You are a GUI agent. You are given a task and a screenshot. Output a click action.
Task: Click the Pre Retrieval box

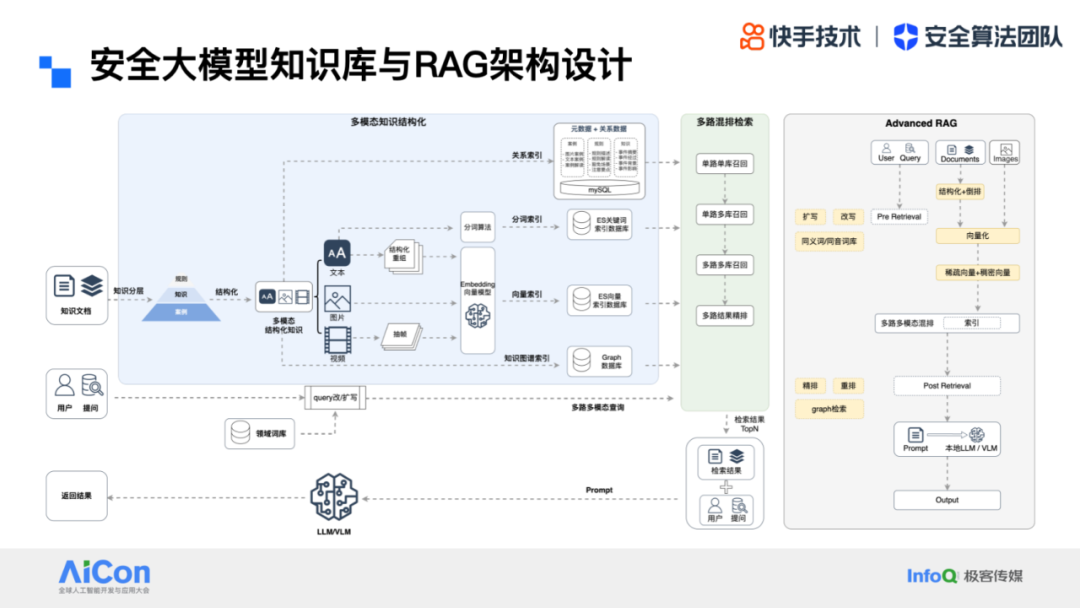(x=899, y=216)
